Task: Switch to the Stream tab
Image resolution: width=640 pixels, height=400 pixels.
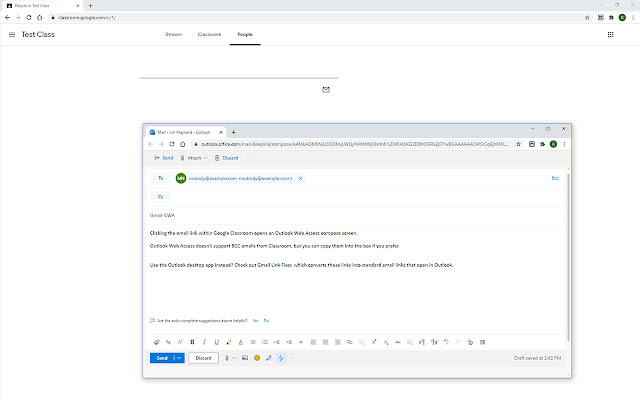Action: coord(173,34)
